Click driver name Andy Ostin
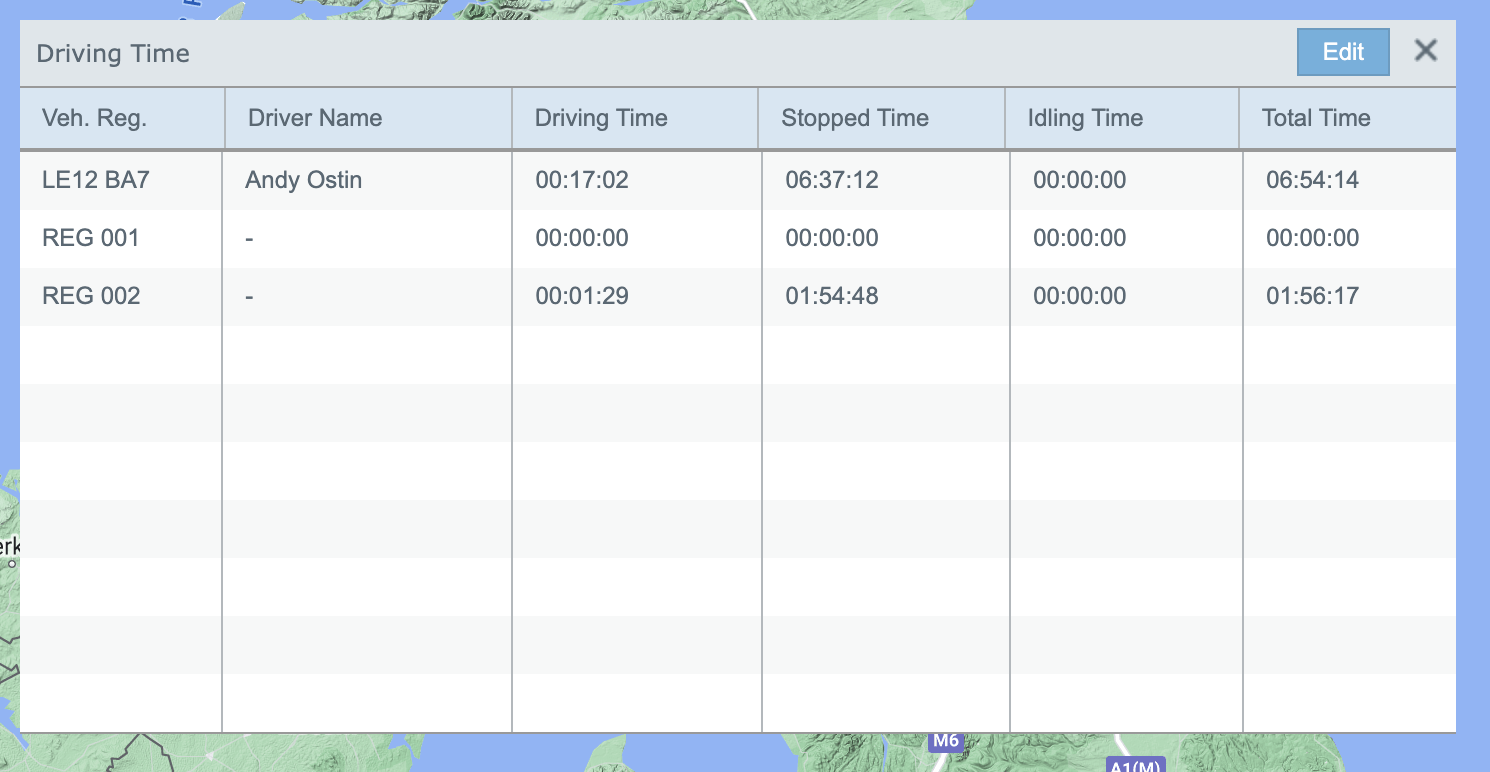 [x=304, y=180]
